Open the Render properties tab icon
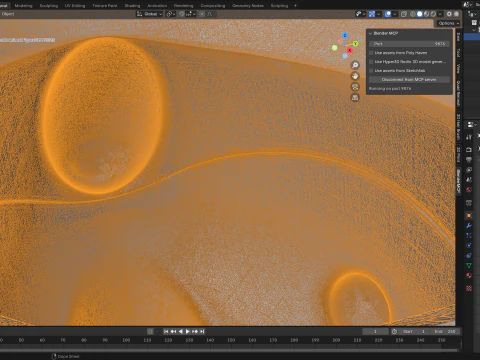Image resolution: width=480 pixels, height=360 pixels. [469, 150]
